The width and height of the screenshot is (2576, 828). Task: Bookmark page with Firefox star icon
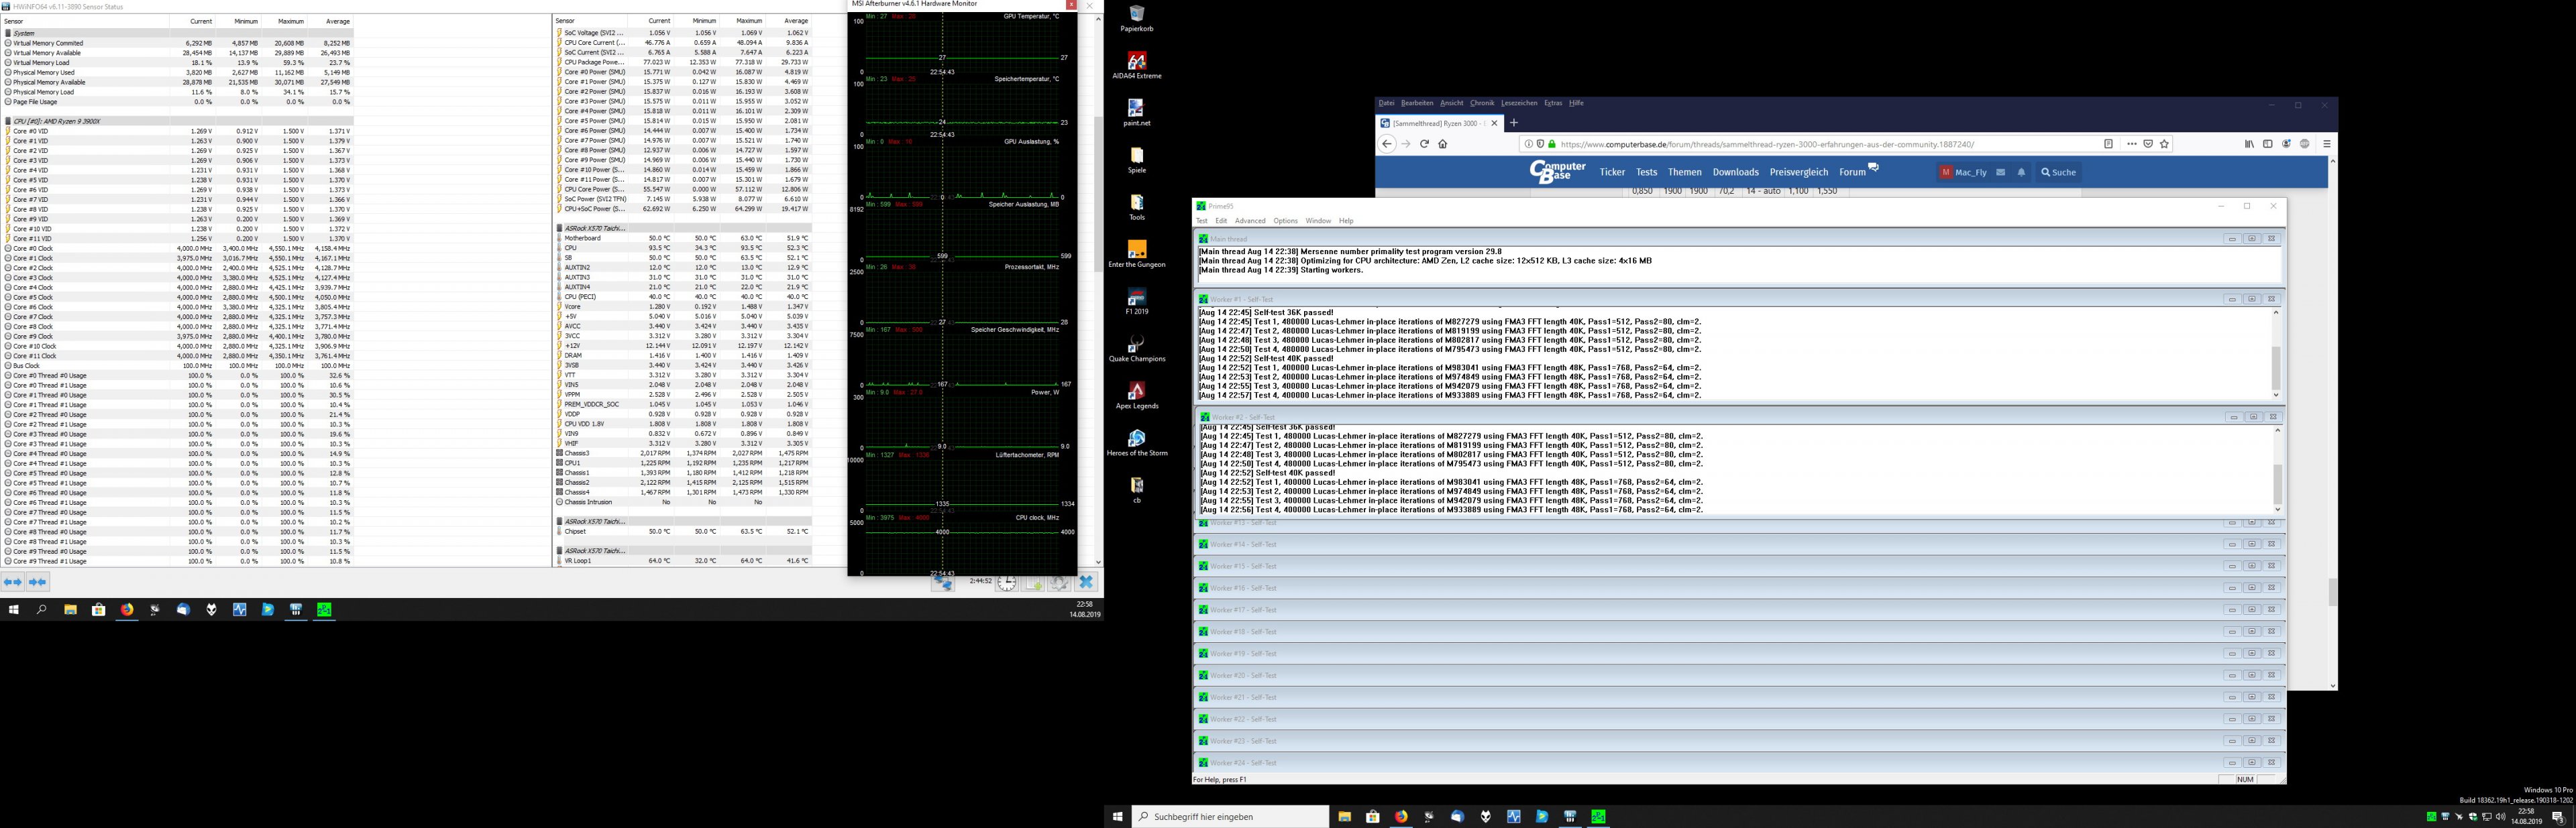pos(2165,144)
